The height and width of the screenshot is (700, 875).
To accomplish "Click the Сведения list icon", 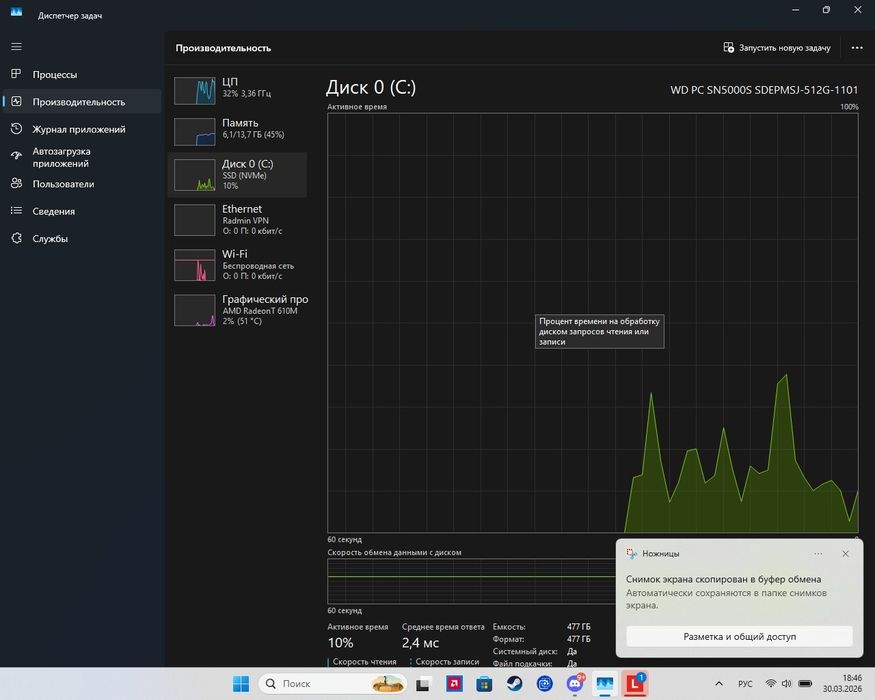I will 16,210.
